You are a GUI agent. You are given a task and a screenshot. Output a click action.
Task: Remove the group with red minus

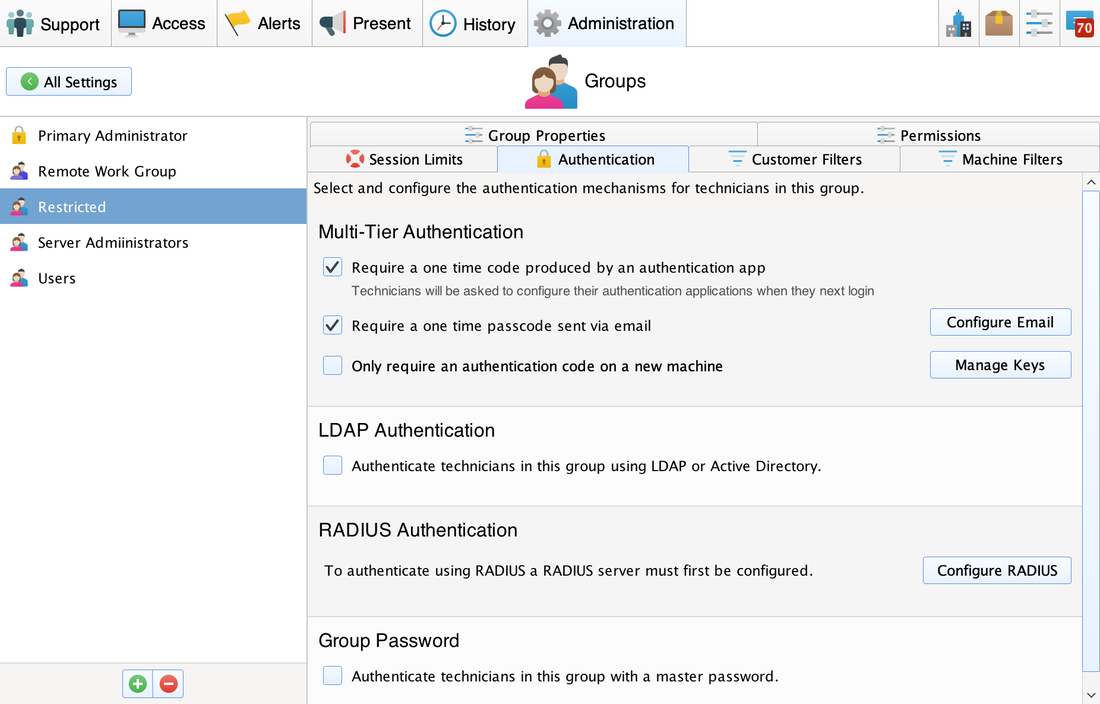[168, 684]
